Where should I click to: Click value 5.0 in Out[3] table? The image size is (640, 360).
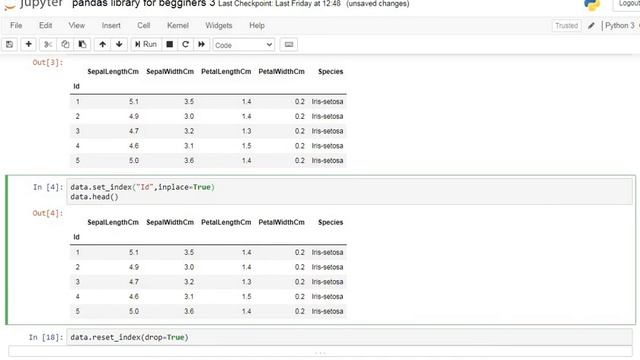click(x=134, y=160)
